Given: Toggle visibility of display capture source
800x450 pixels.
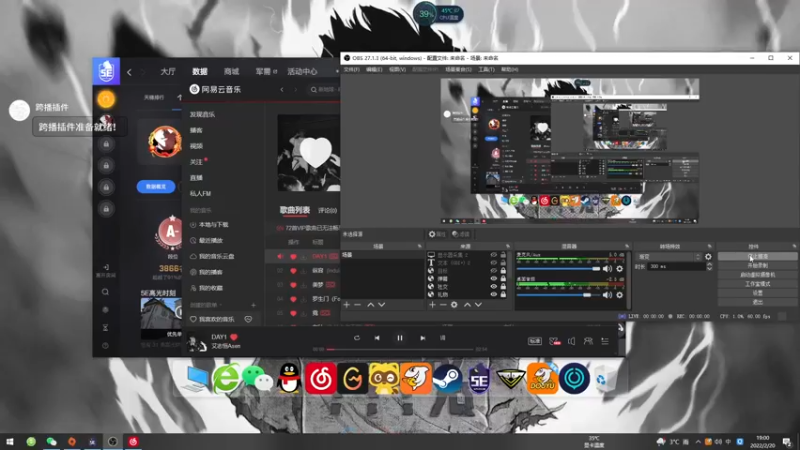Looking at the screenshot, I should point(493,255).
